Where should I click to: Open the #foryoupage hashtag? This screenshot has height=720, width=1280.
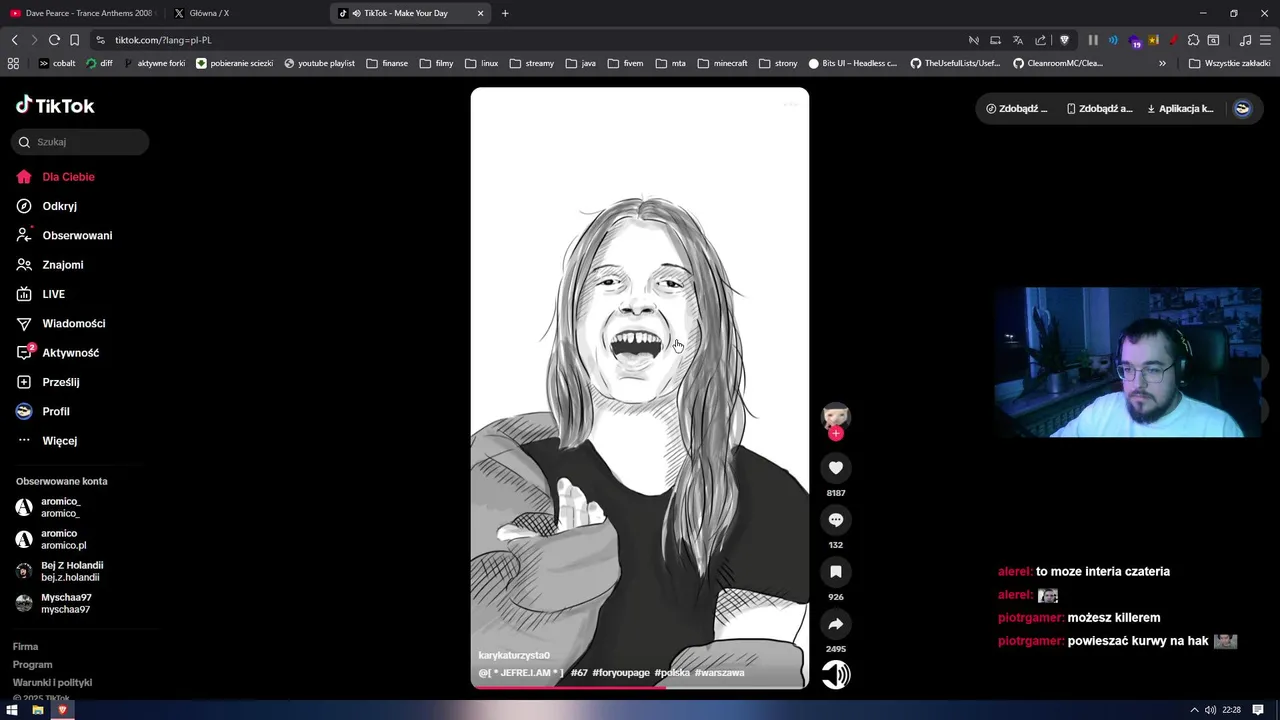click(621, 673)
